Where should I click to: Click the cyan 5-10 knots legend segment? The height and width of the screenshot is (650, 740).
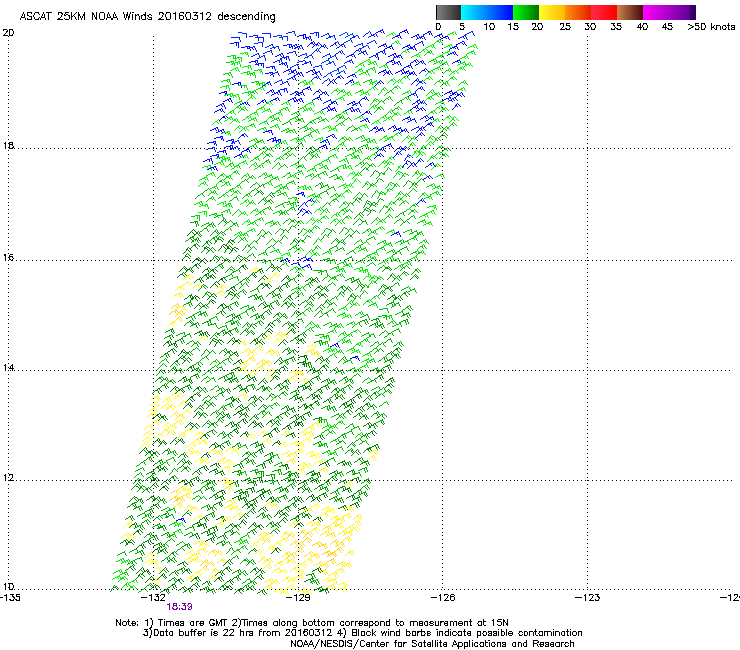[474, 12]
